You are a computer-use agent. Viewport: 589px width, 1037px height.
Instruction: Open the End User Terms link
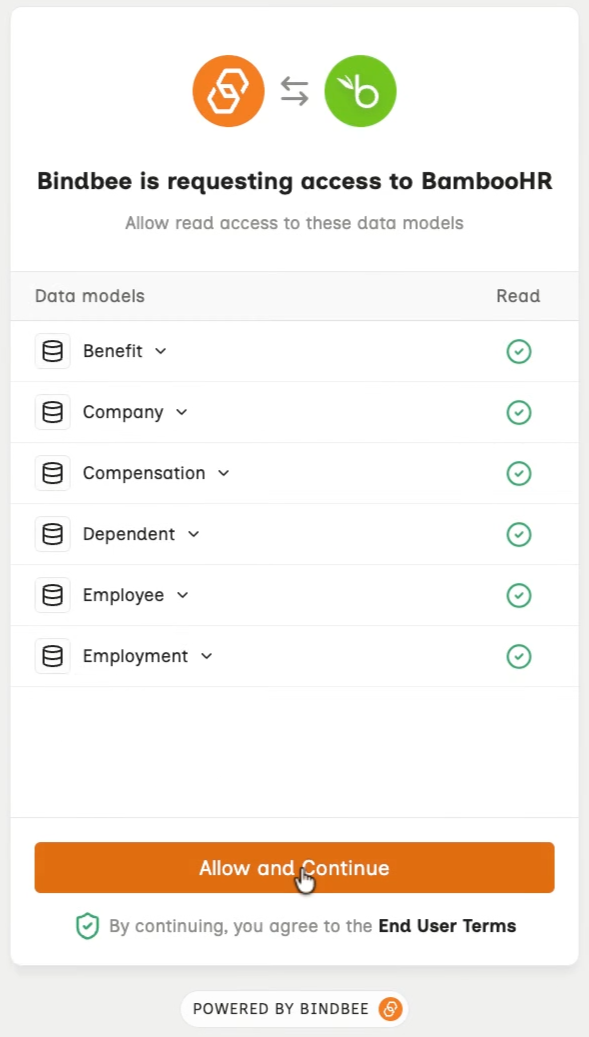447,926
